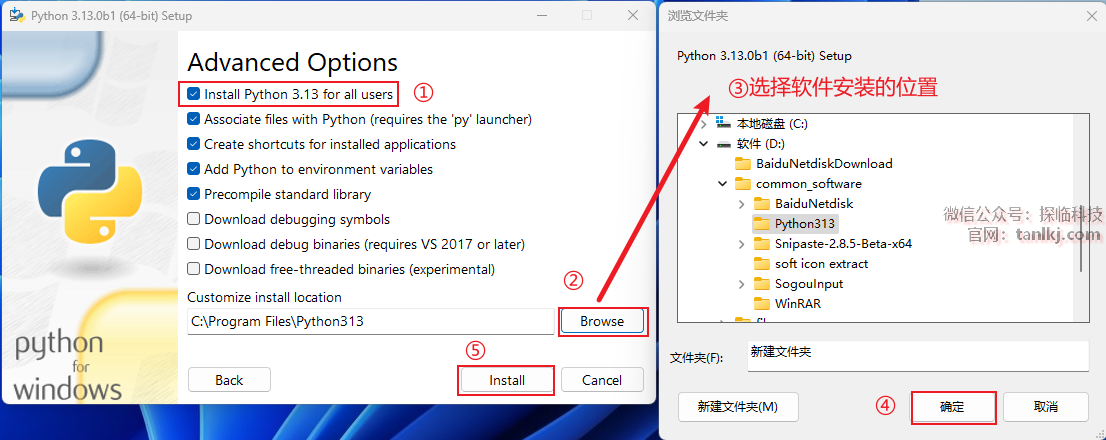Uncheck Install Python 3.13 for all users
Viewport: 1106px width, 440px height.
(194, 94)
